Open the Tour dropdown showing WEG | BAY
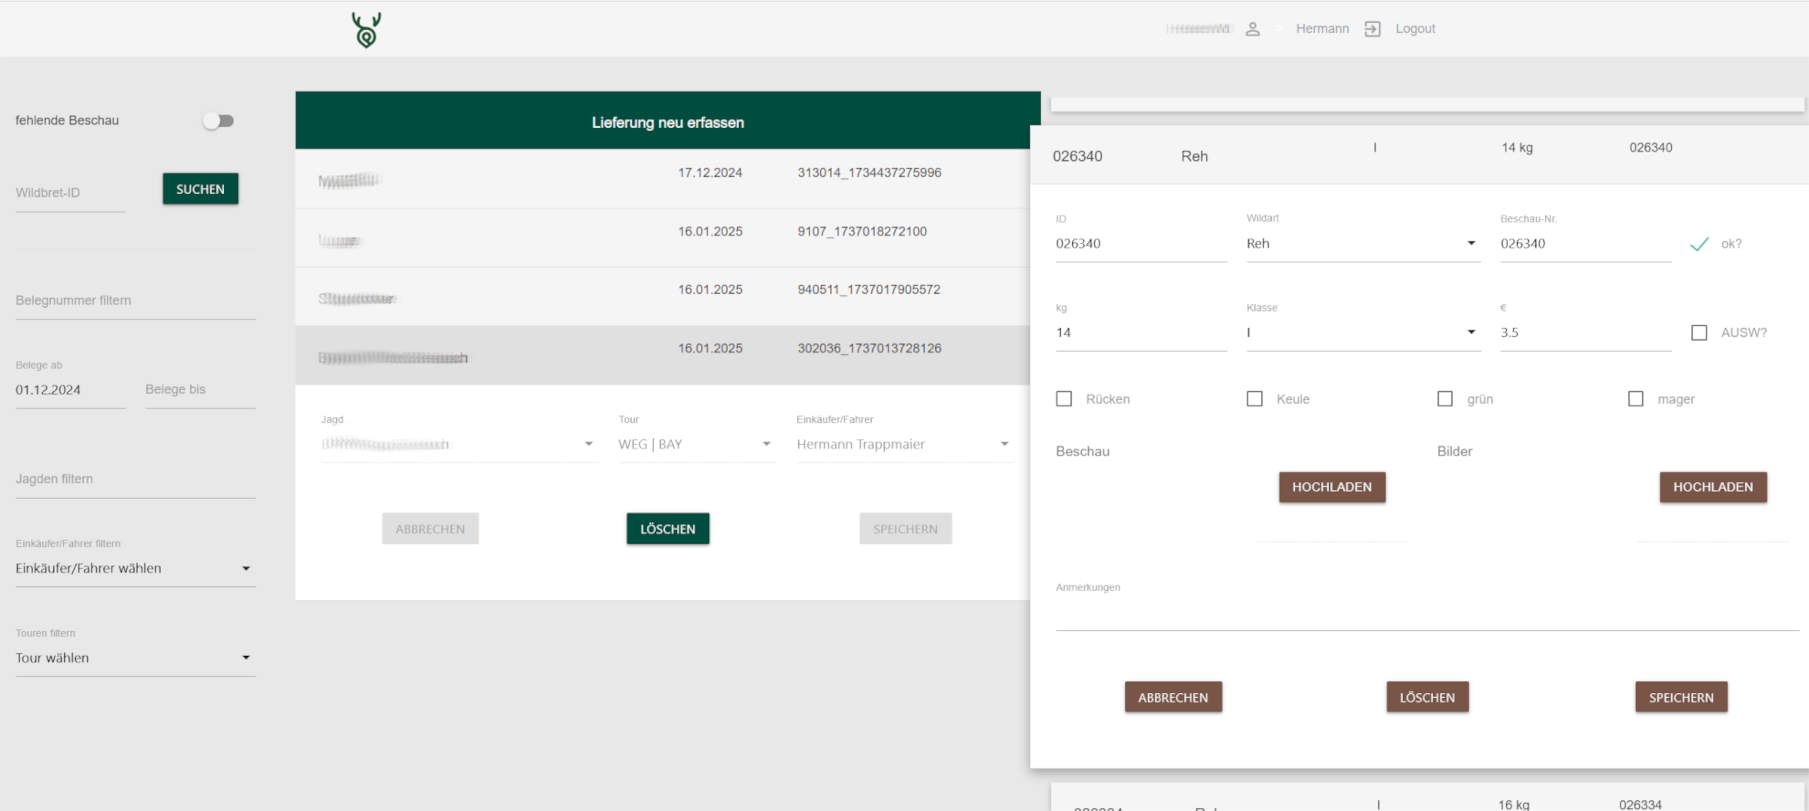This screenshot has width=1809, height=811. [x=695, y=445]
